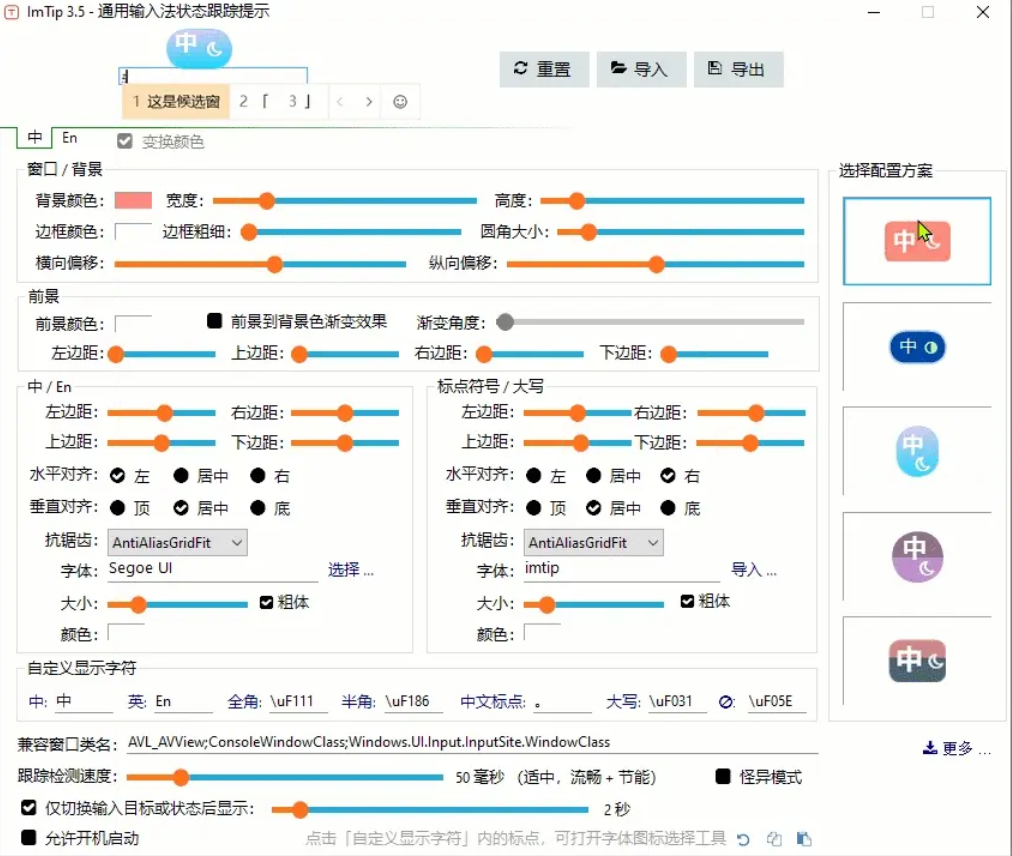Click the 半角 \uF186 field
The image size is (1012, 856).
(x=414, y=701)
